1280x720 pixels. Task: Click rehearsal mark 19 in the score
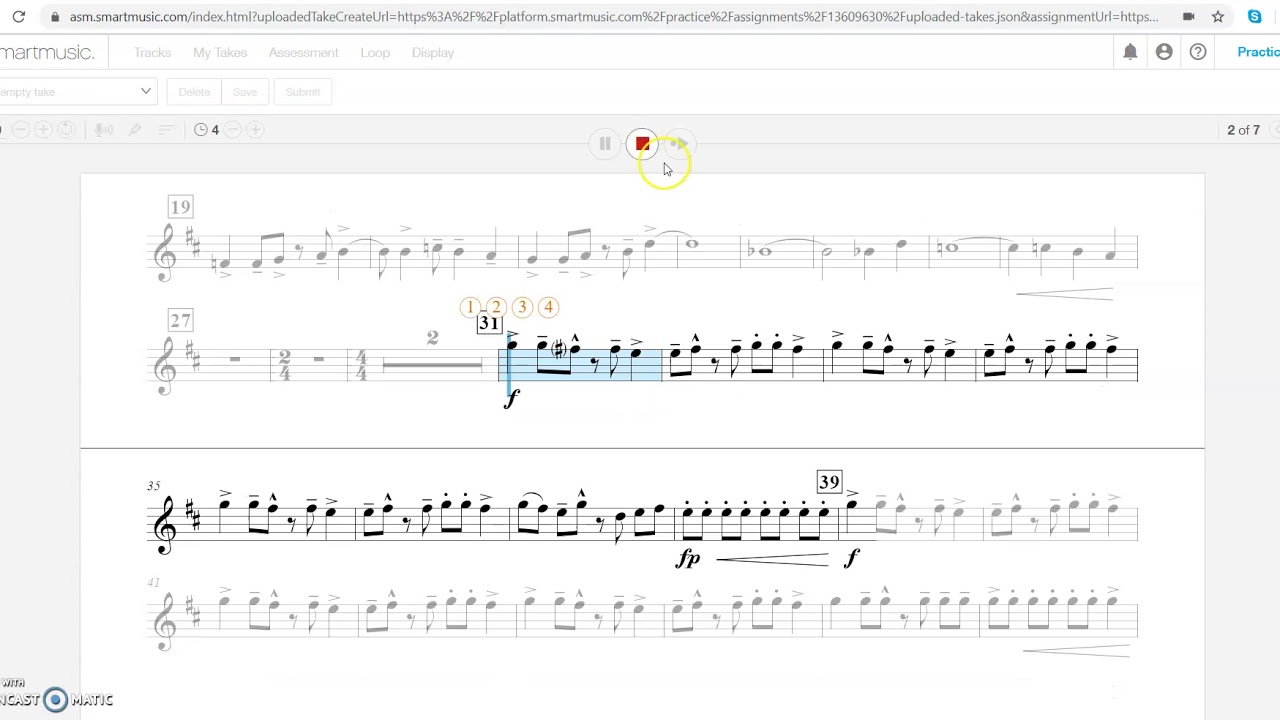(x=180, y=207)
